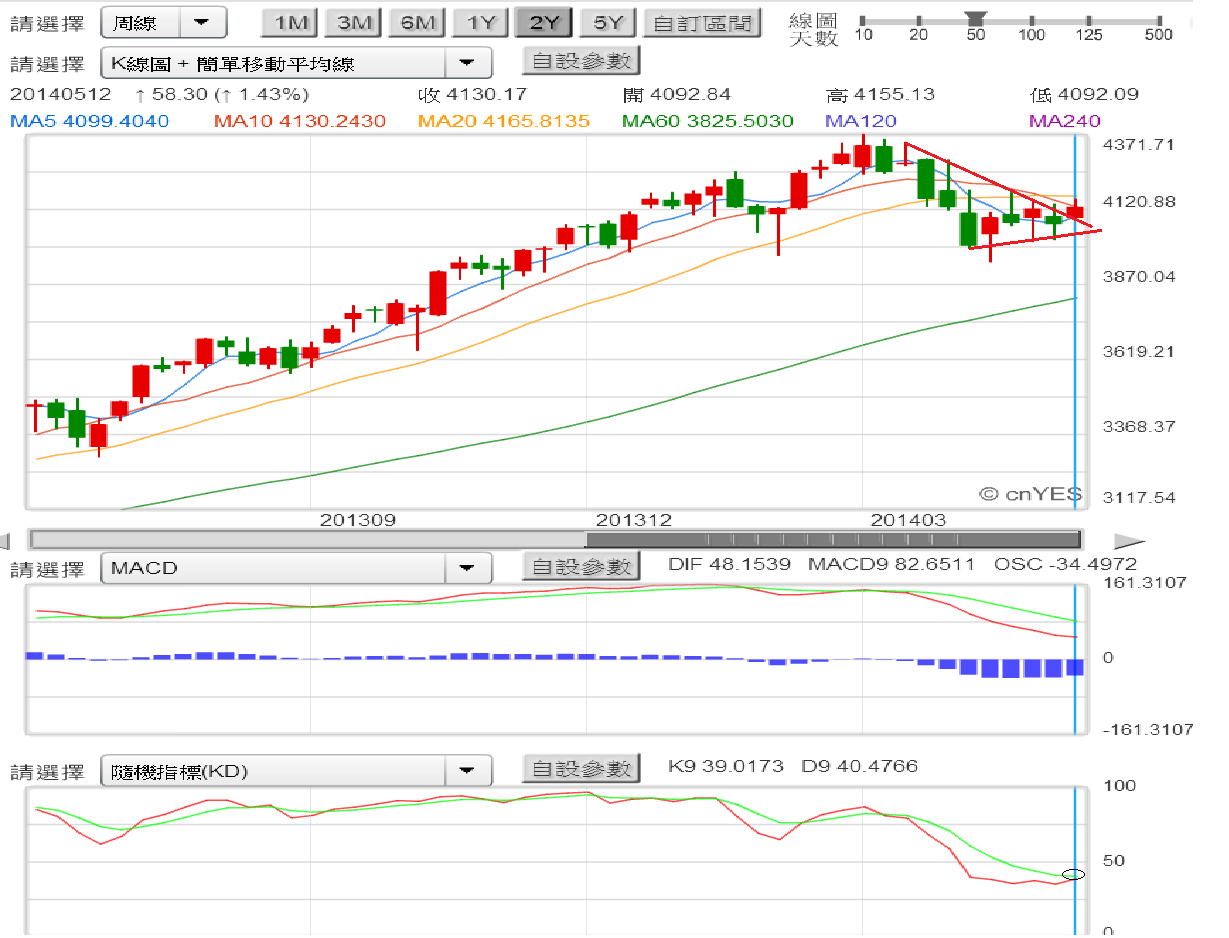Screen dimensions: 1229x938
Task: Open the K線圖 + 簡單移動平均線 chart type dropdown
Action: [x=297, y=64]
